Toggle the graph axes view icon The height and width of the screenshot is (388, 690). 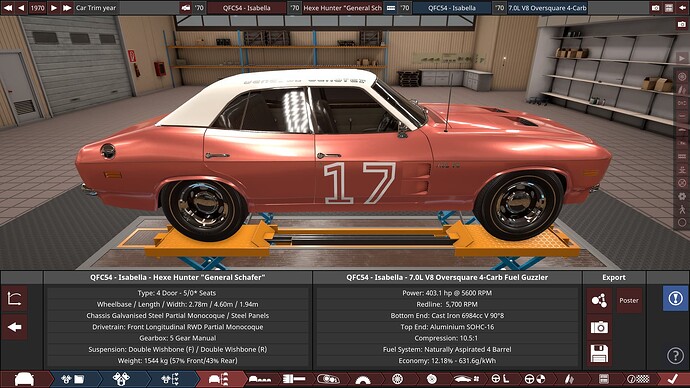coord(15,299)
